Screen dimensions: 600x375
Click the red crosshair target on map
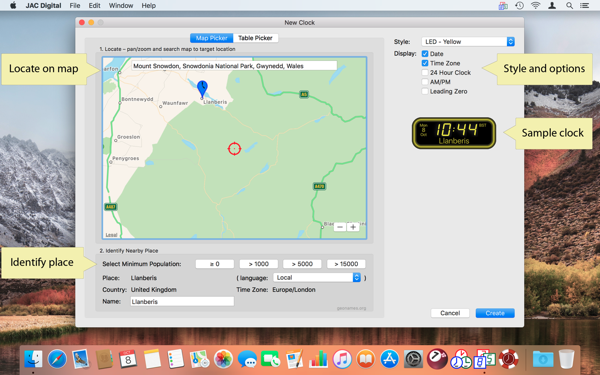234,148
